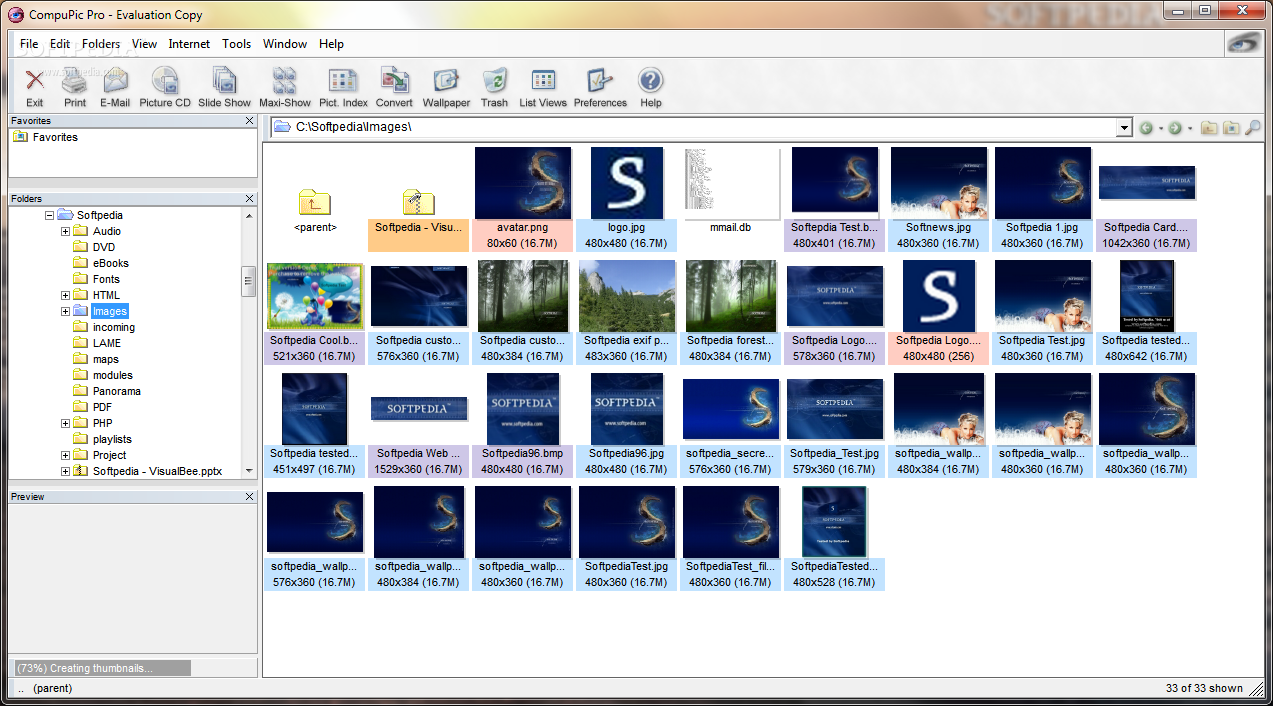Open the Softpedia - Visu... zipped folder
Screen dimensions: 1273x706
tap(418, 202)
